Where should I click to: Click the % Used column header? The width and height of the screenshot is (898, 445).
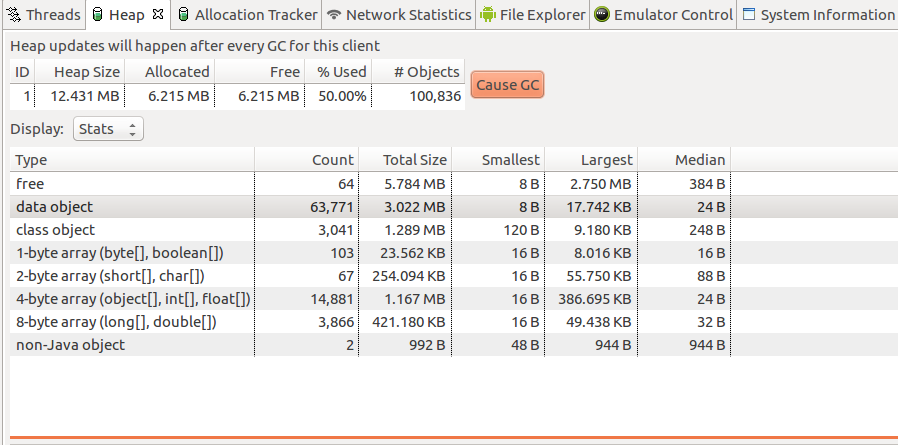click(338, 72)
